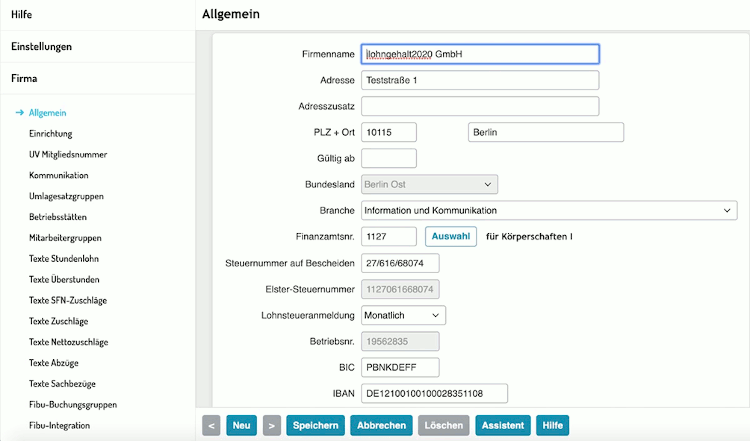Click the Steuernummer auf Bescheiden field

point(400,263)
